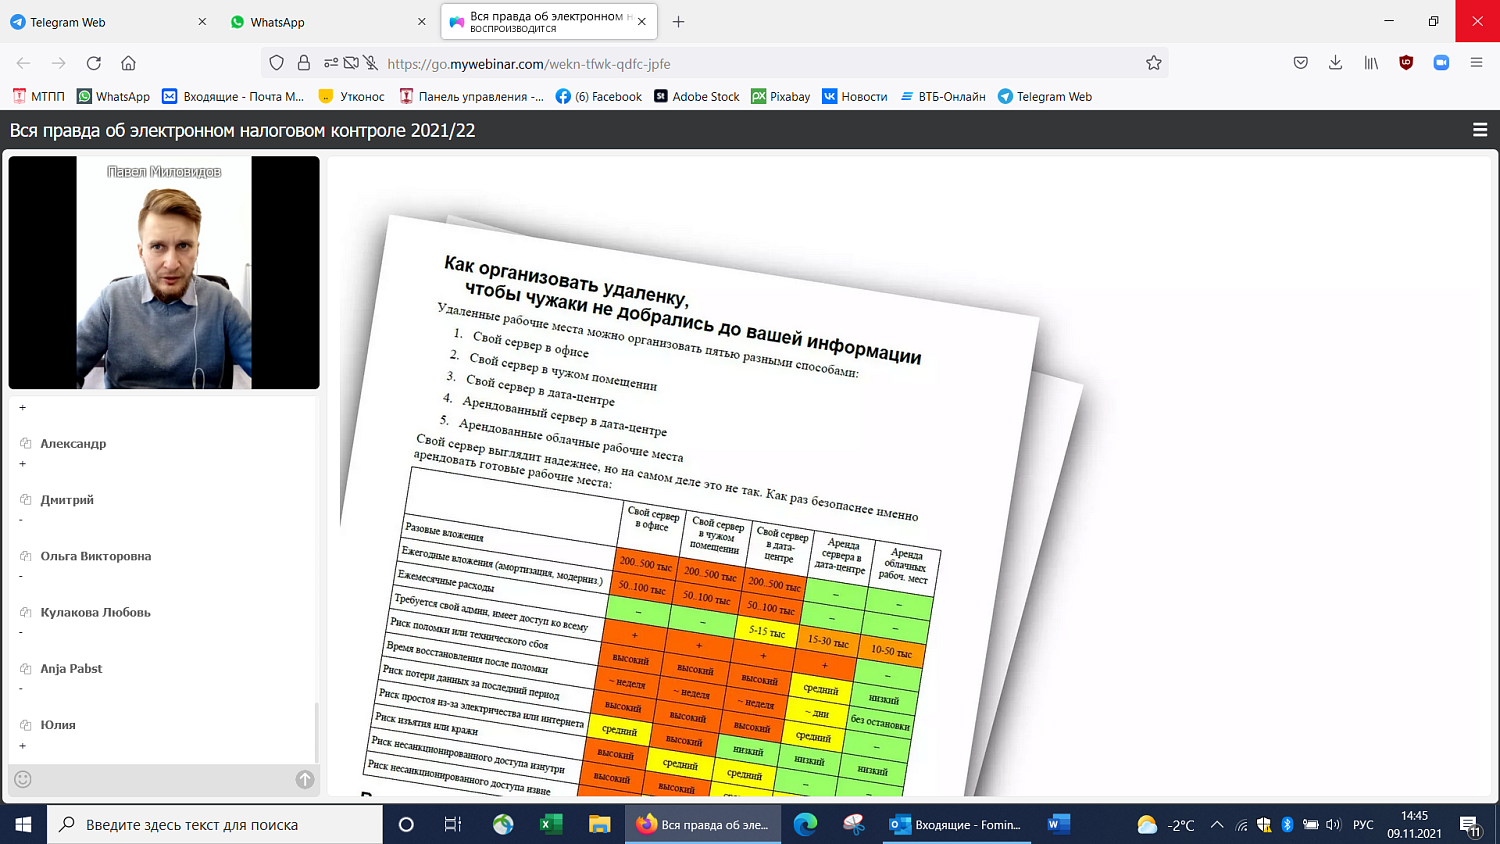
Task: Click the Windows taskbar search box
Action: point(215,824)
